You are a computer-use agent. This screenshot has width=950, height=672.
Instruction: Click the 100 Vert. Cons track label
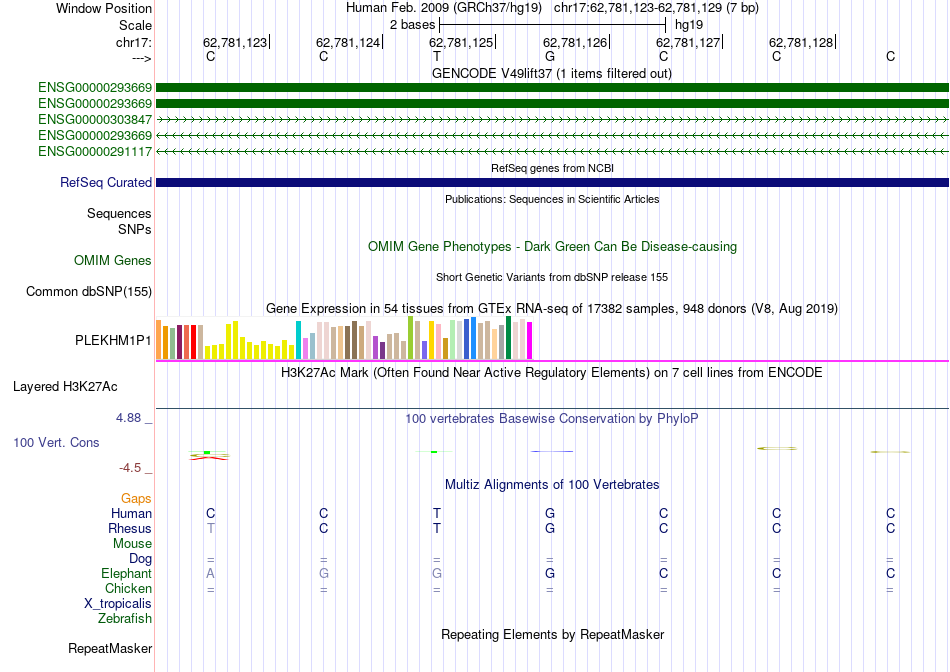[56, 442]
